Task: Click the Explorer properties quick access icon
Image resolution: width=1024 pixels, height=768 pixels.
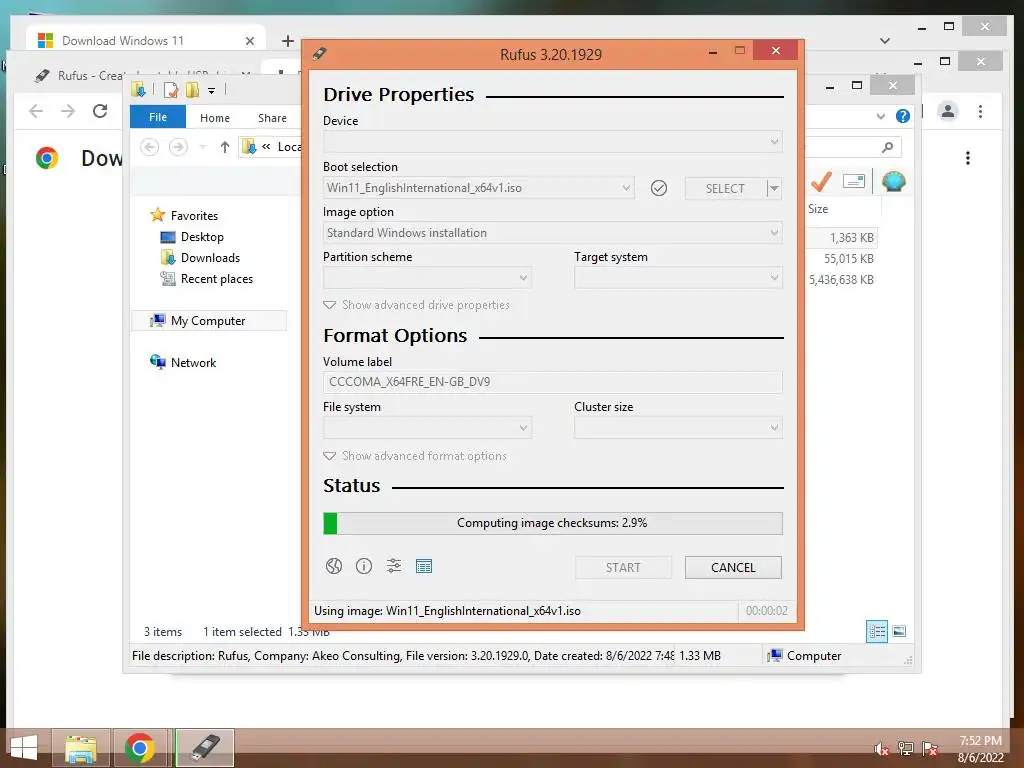Action: point(171,89)
